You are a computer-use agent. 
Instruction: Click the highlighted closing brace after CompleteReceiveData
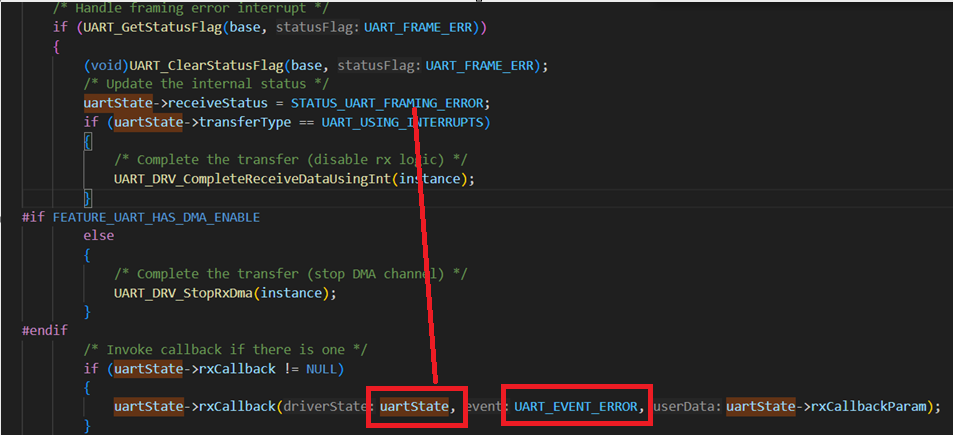click(88, 198)
